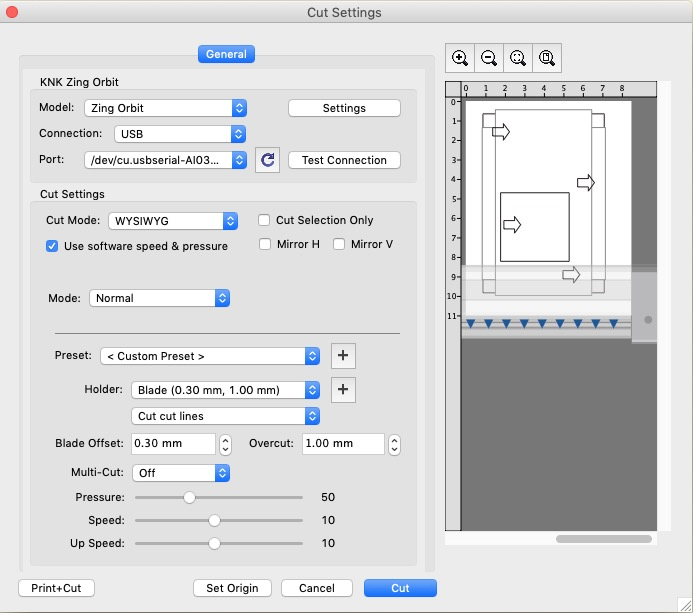
Task: Click the Overcut input field
Action: (x=343, y=444)
